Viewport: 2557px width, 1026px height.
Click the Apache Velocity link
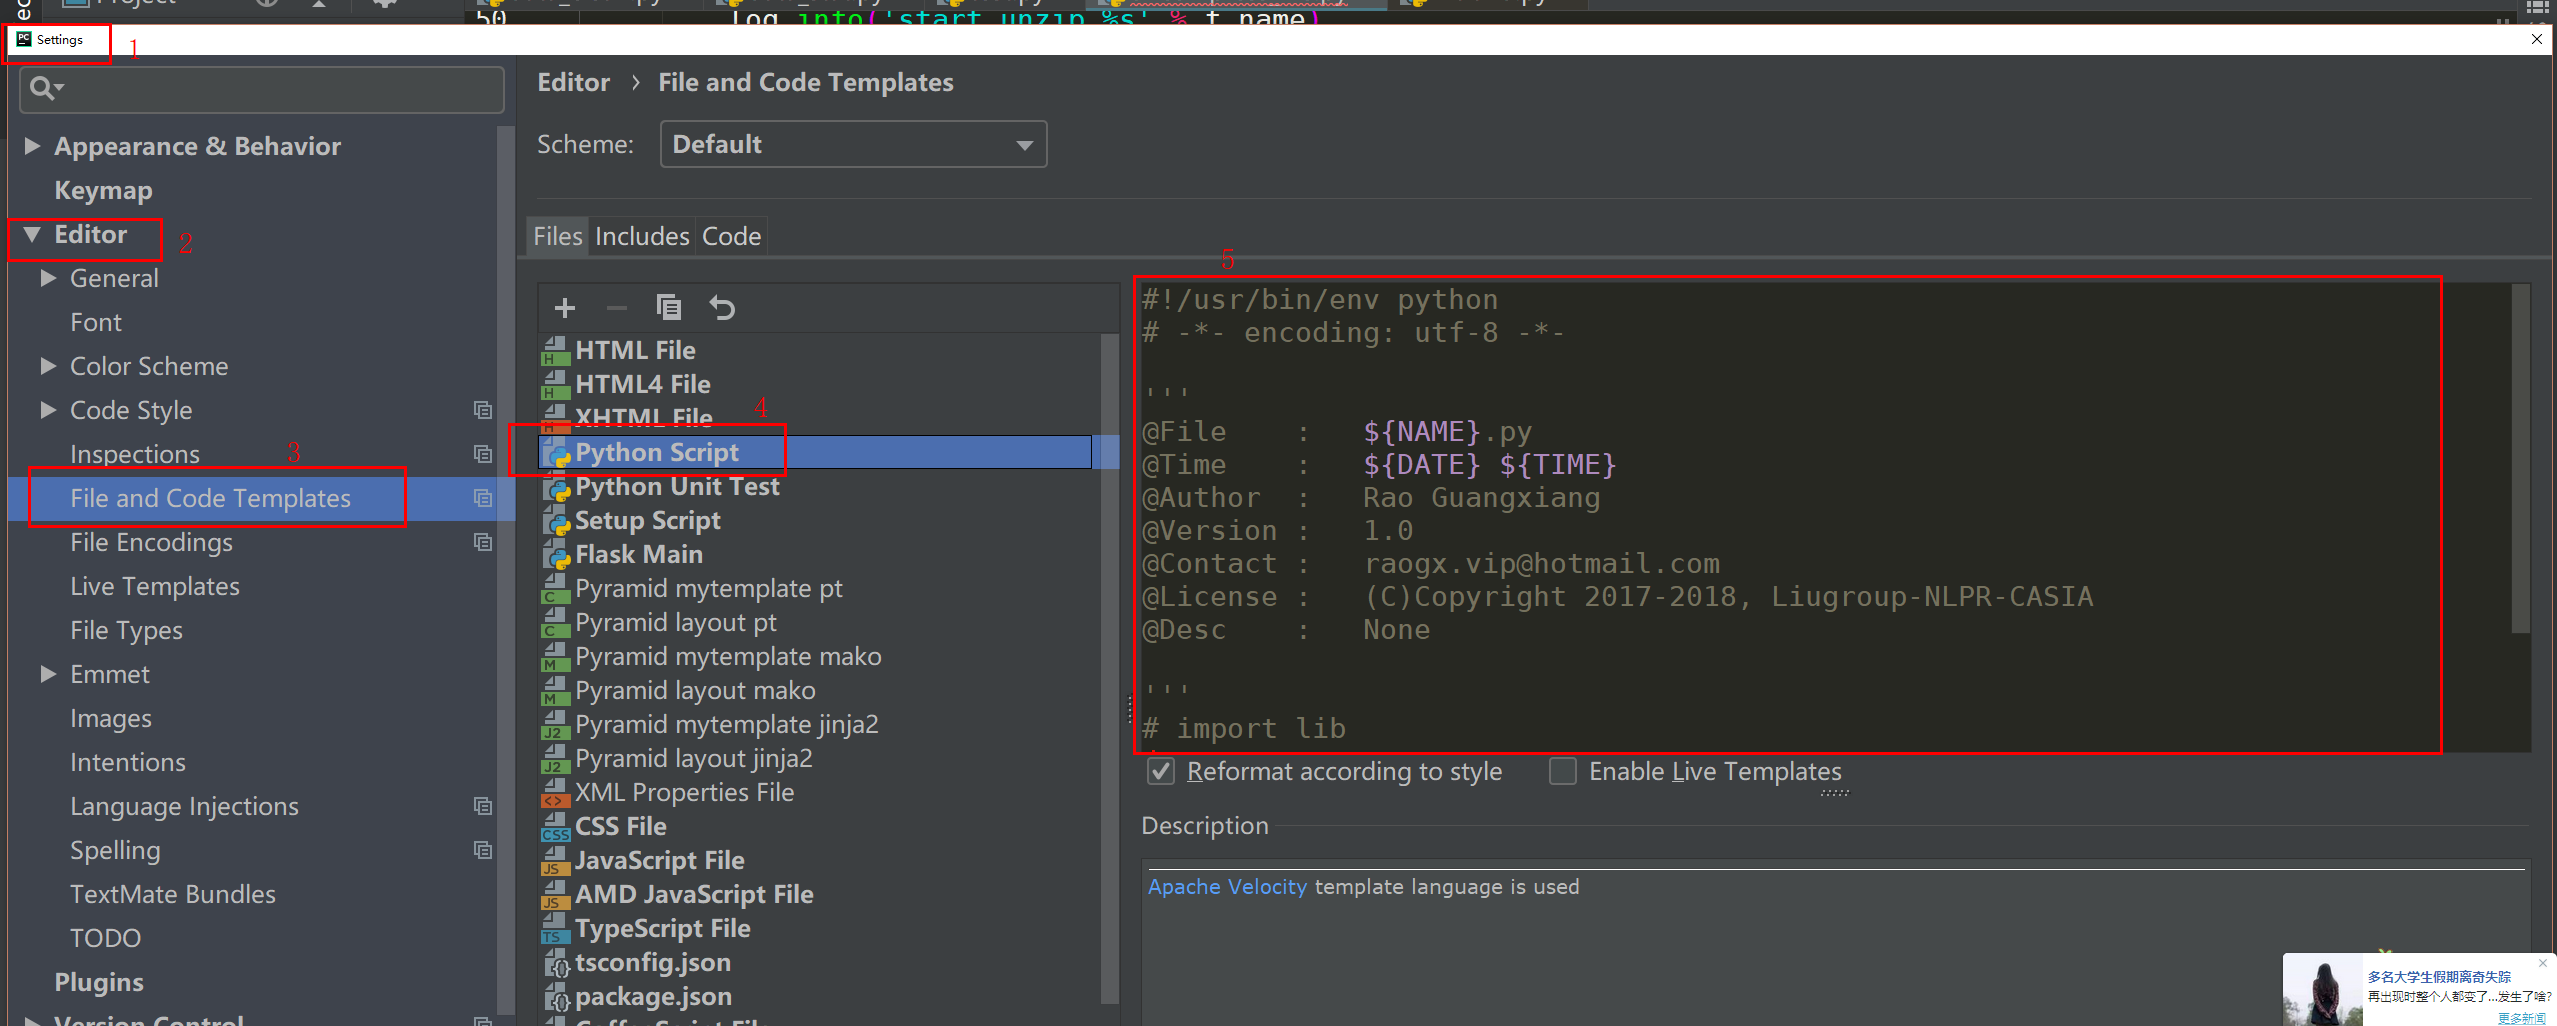1227,886
